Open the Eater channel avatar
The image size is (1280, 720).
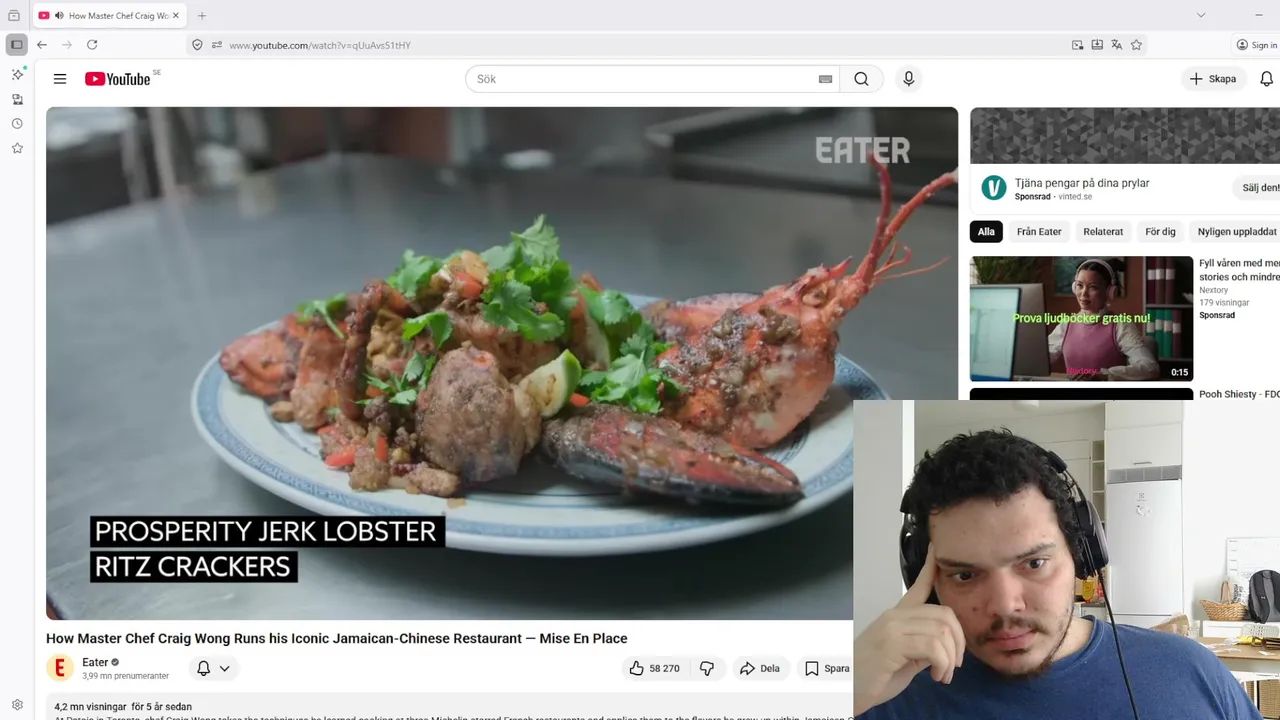coord(60,668)
